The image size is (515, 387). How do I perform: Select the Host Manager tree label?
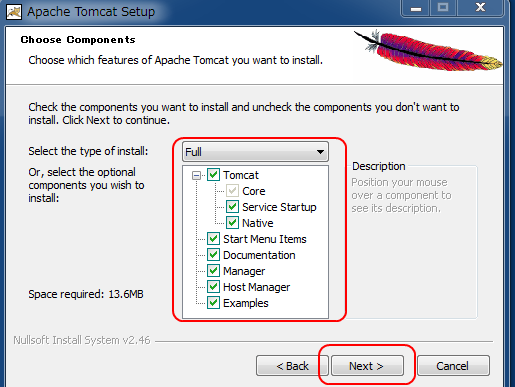(256, 287)
